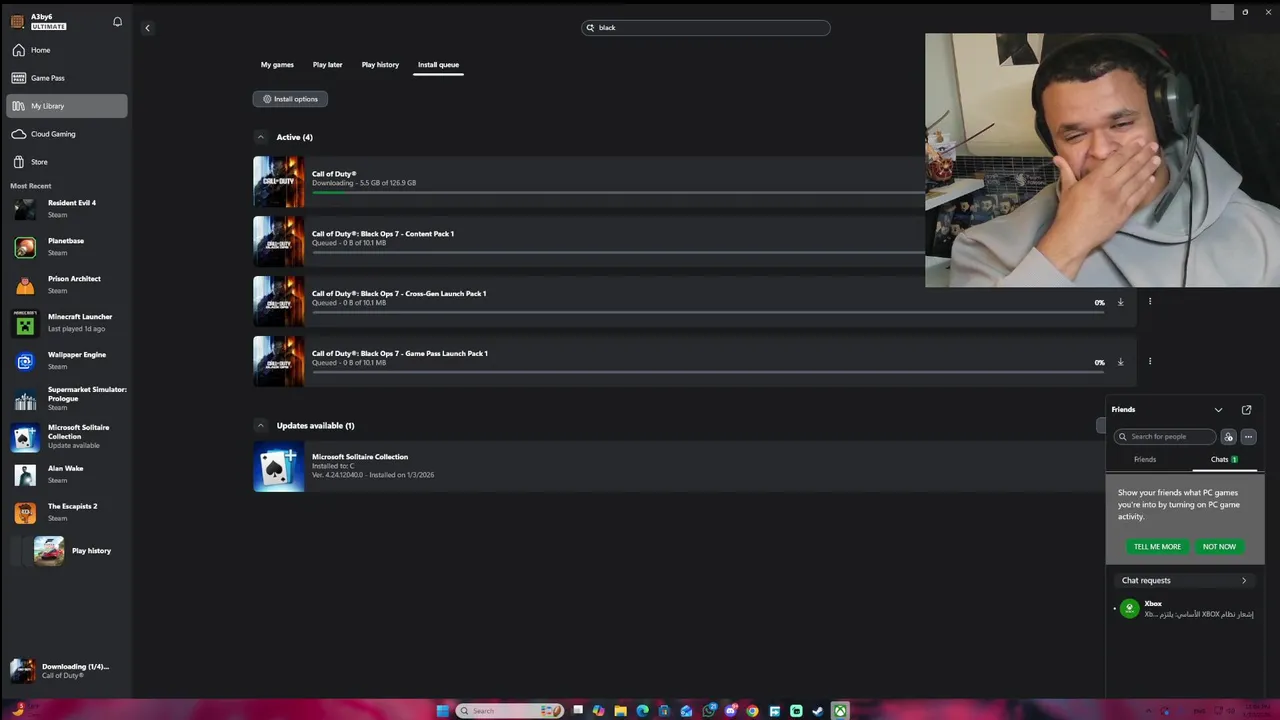Click the find-friends icon next to search
Viewport: 1280px width, 720px height.
[1229, 437]
